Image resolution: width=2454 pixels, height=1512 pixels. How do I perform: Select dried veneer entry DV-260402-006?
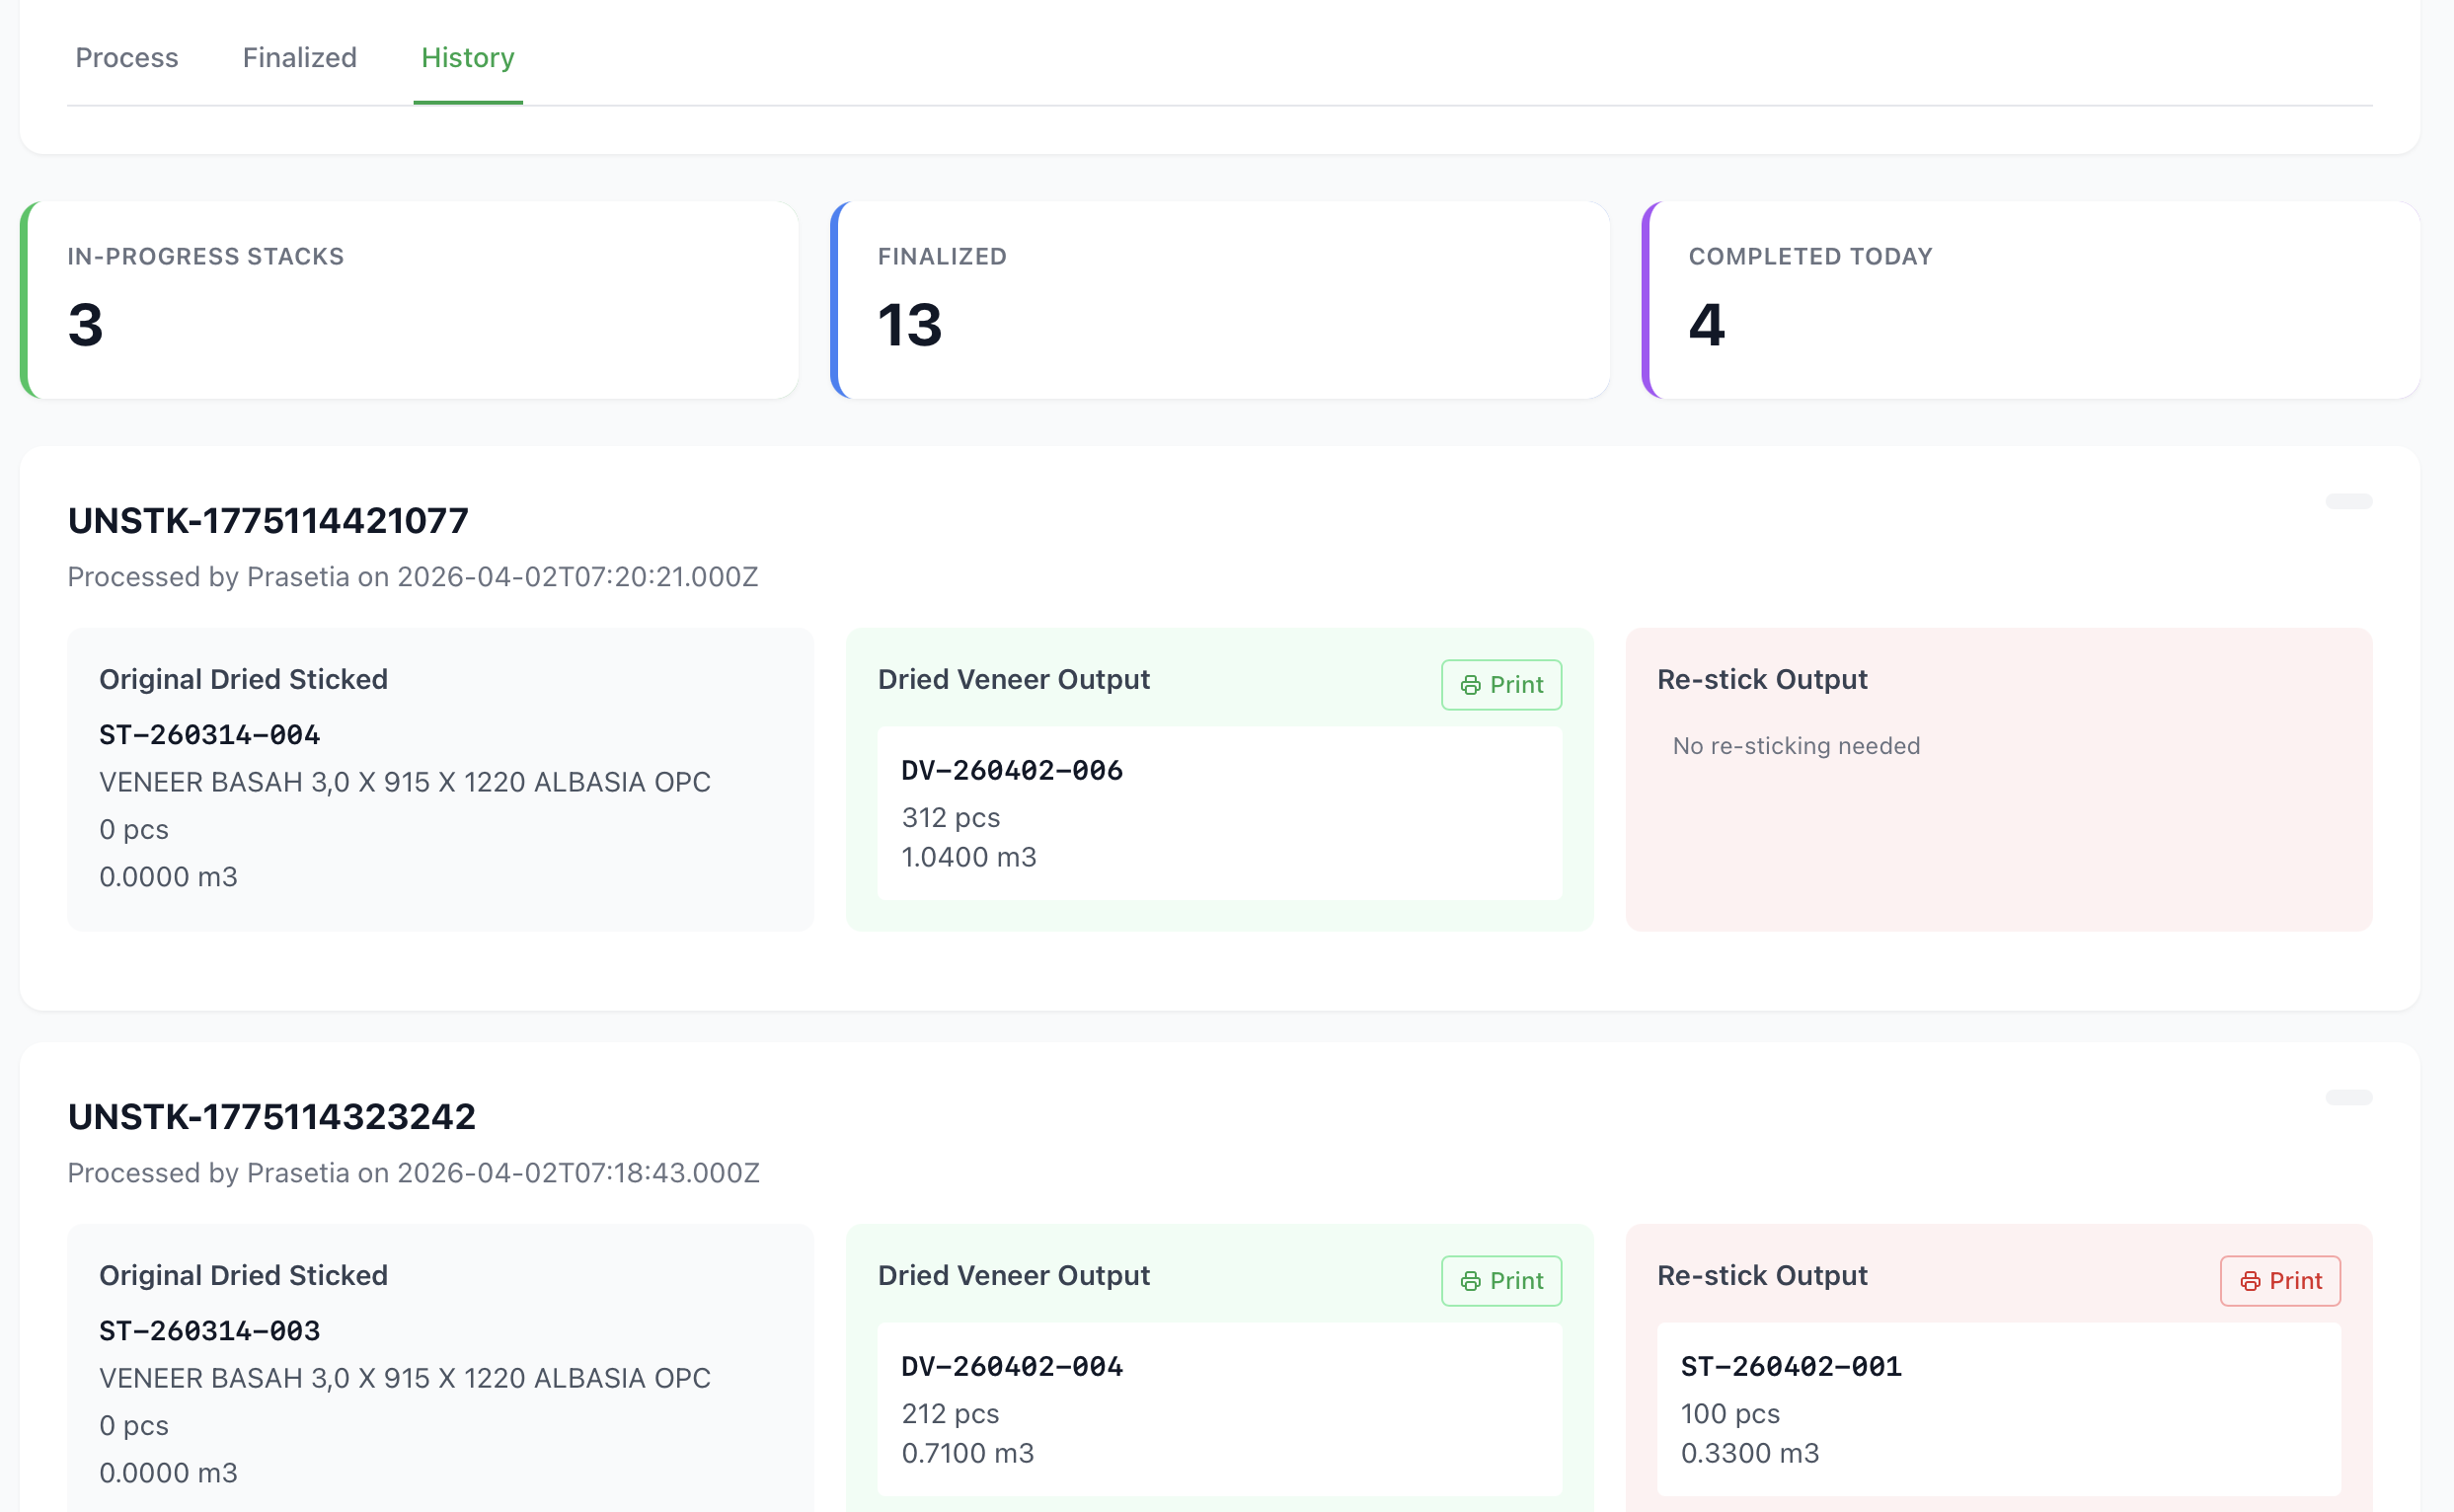pyautogui.click(x=1012, y=771)
